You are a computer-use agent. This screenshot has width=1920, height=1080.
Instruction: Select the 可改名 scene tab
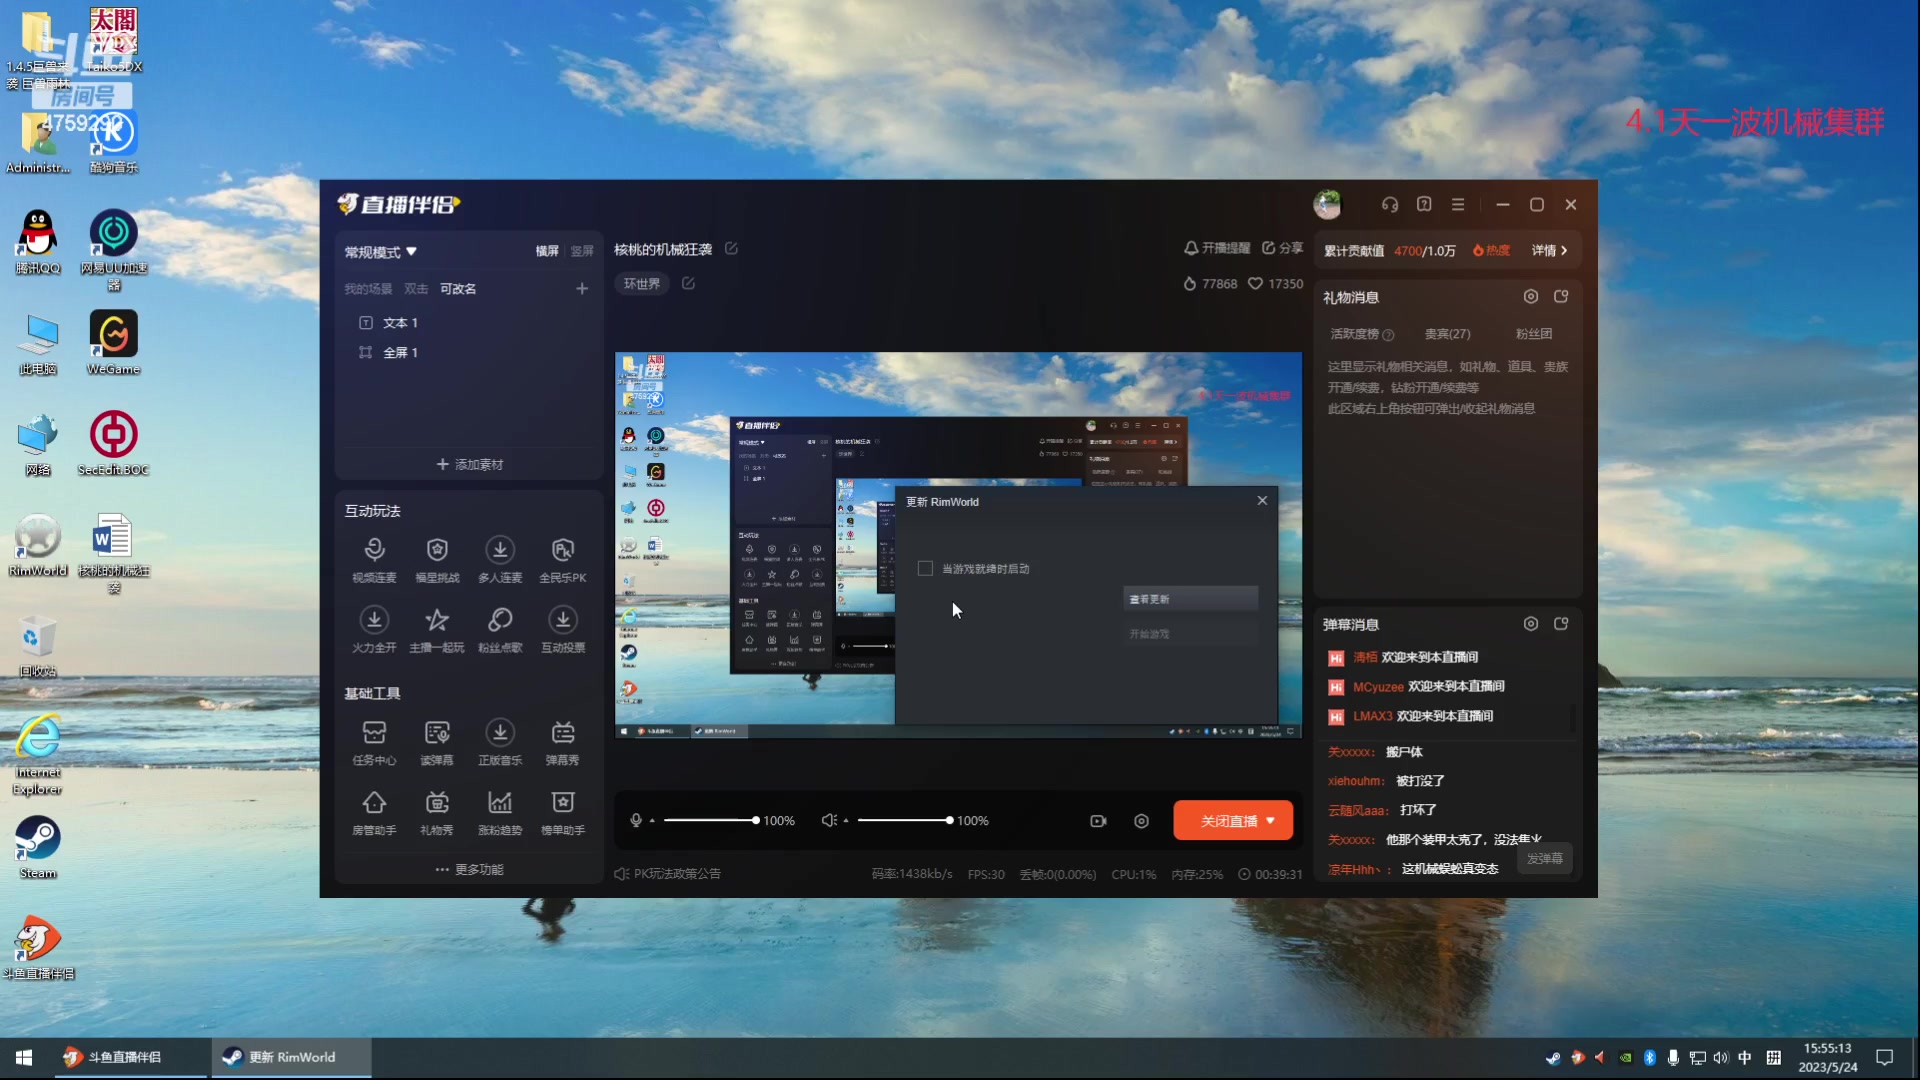[x=458, y=288]
